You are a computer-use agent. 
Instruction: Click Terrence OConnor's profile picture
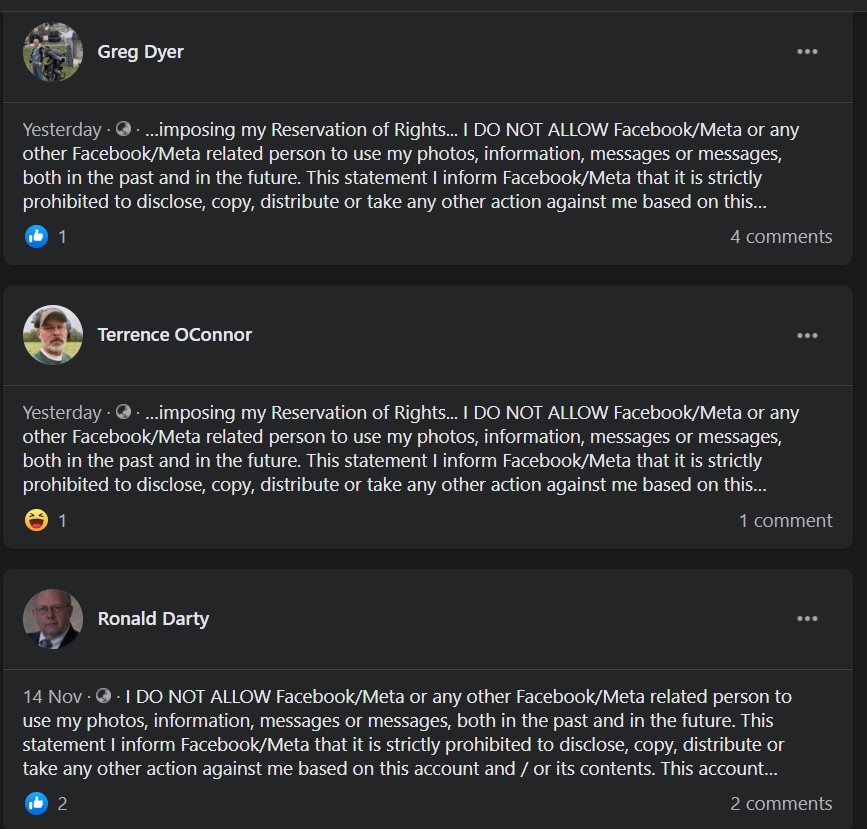pyautogui.click(x=53, y=335)
